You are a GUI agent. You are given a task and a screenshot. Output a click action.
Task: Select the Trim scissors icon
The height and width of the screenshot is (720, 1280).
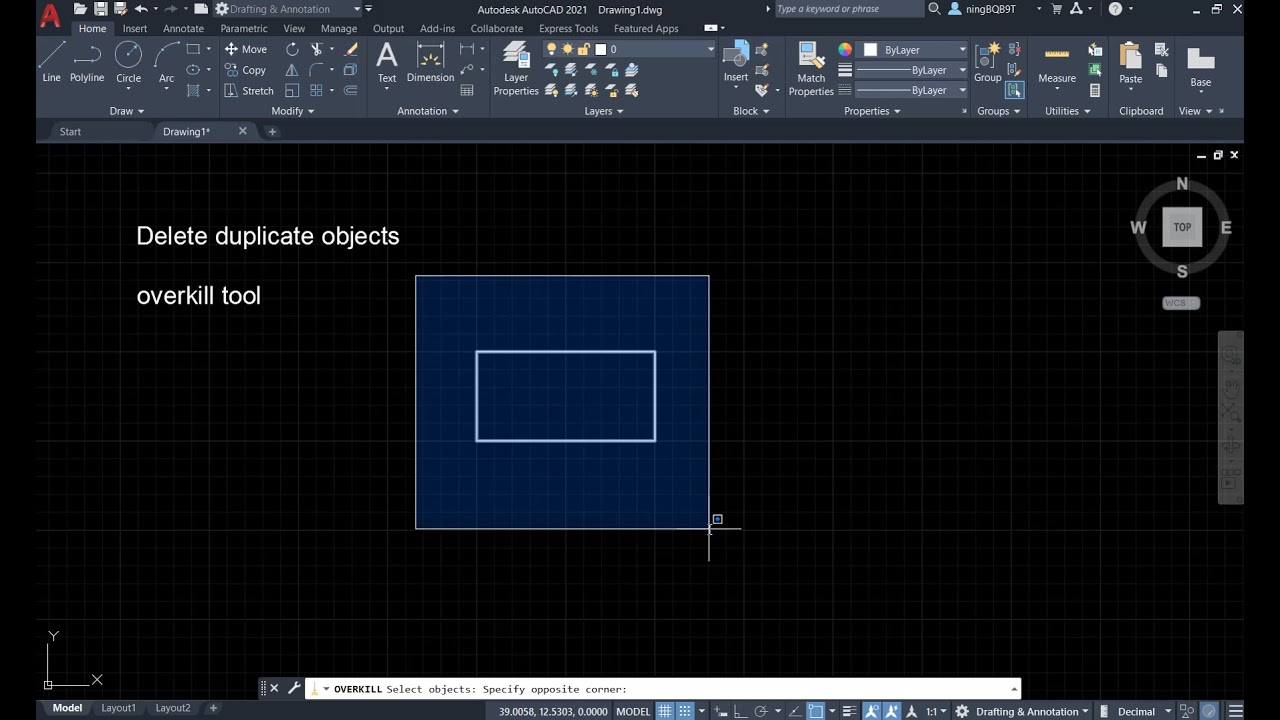pos(317,49)
